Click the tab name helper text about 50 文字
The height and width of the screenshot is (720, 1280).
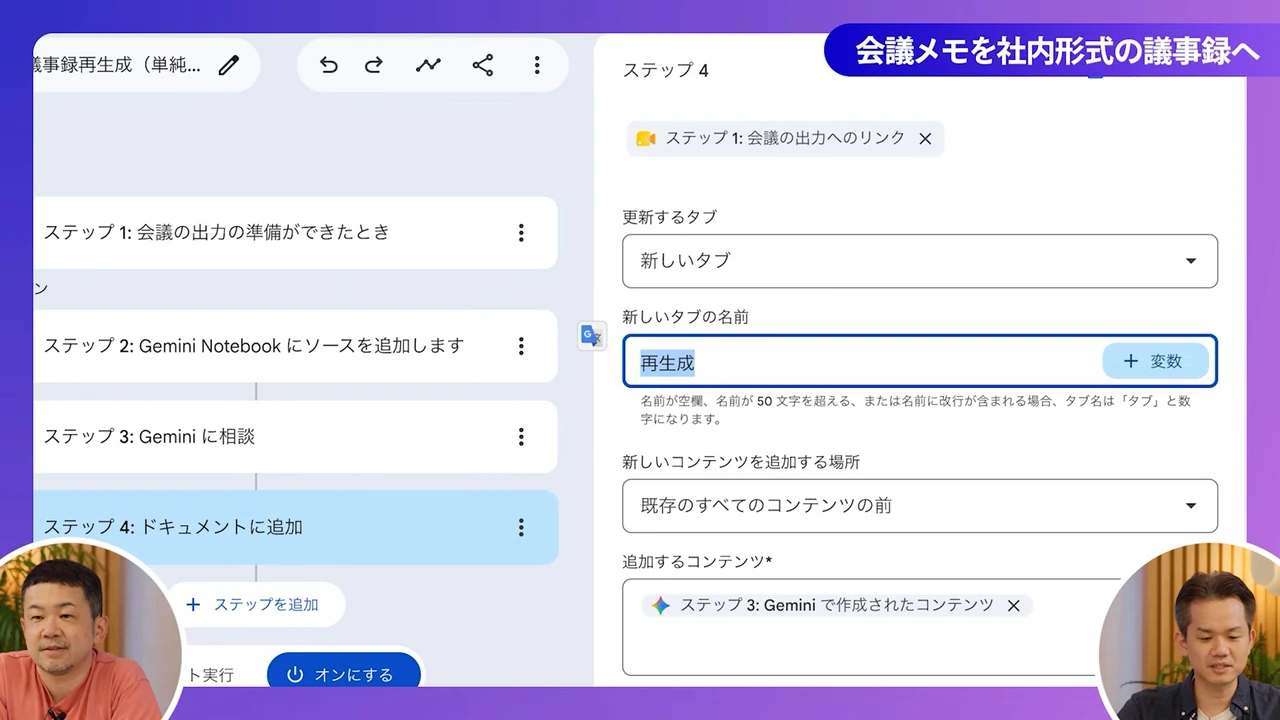coord(915,410)
